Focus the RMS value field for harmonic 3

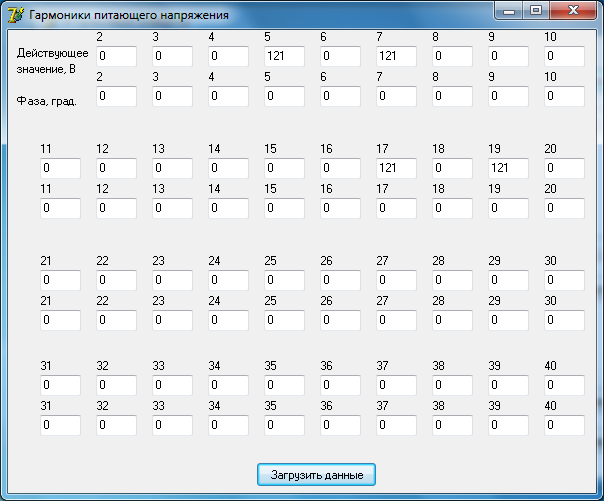tap(172, 56)
